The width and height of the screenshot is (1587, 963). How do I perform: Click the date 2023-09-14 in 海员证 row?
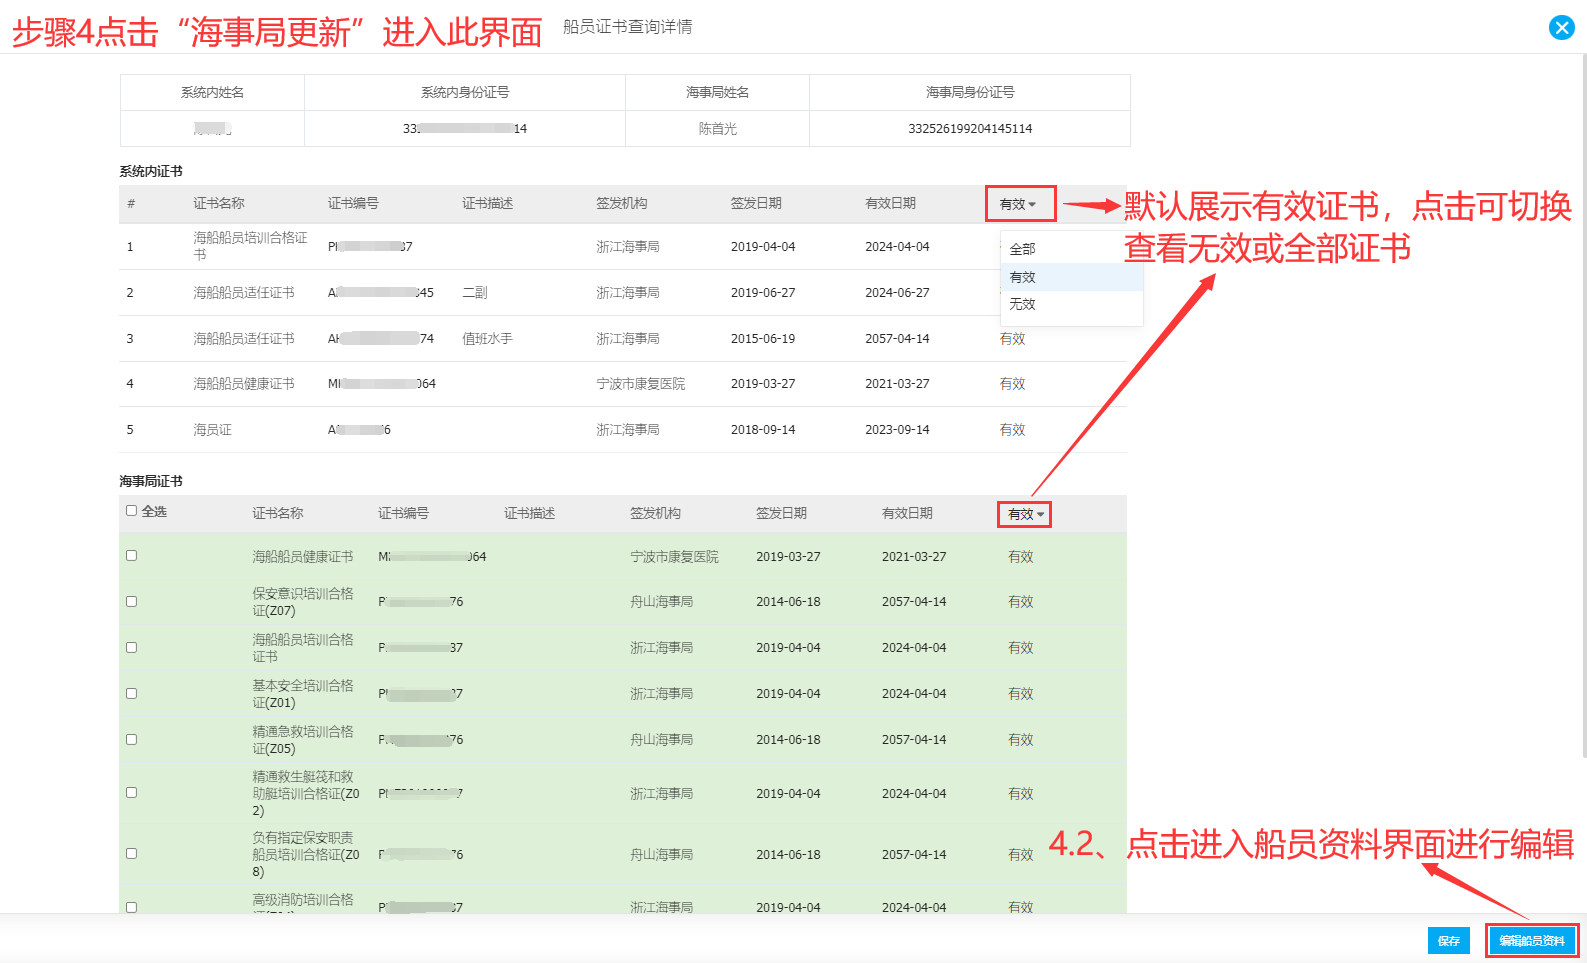pyautogui.click(x=897, y=430)
